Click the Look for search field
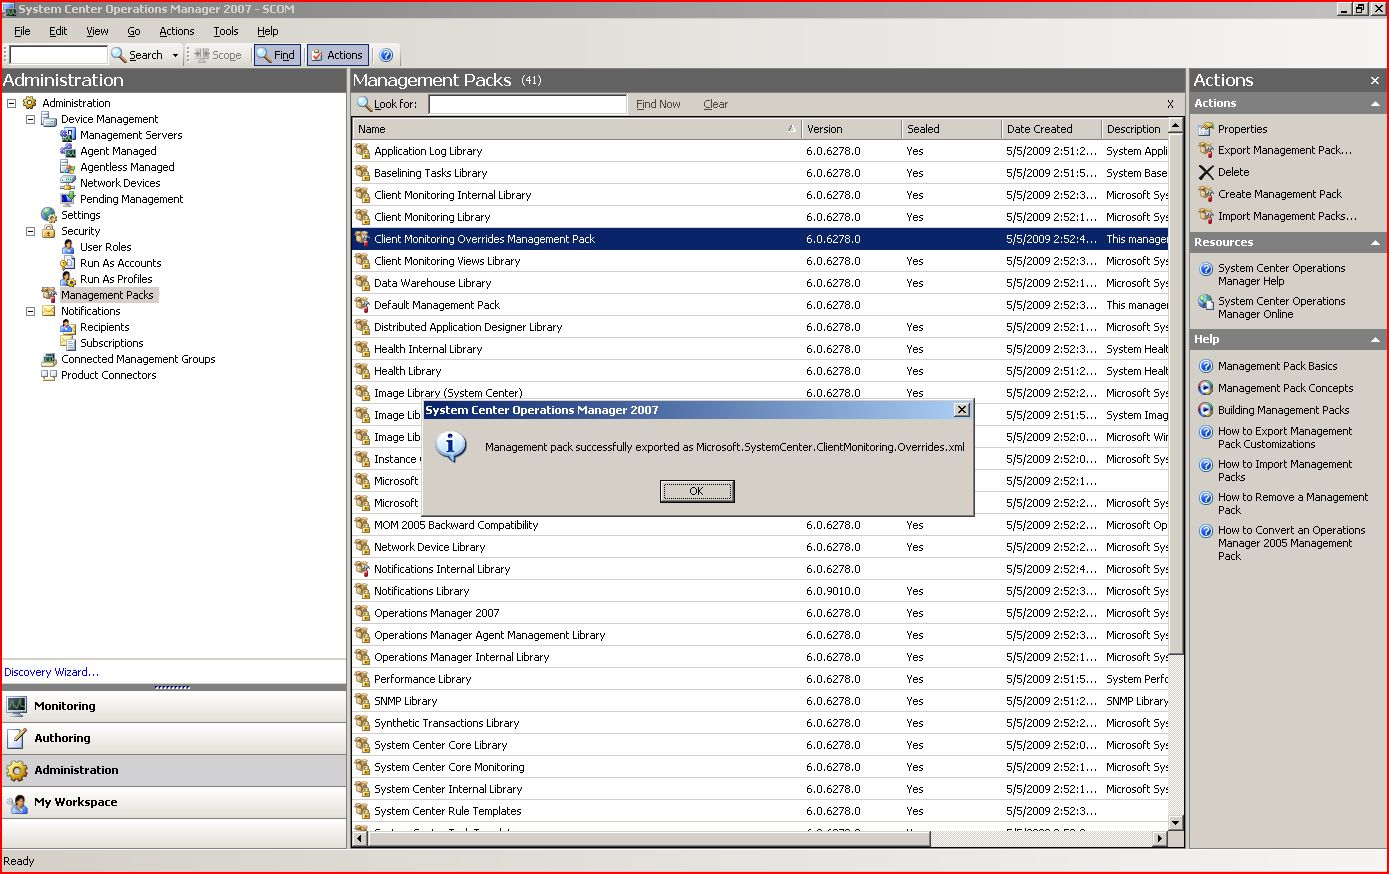This screenshot has width=1389, height=874. tap(527, 104)
